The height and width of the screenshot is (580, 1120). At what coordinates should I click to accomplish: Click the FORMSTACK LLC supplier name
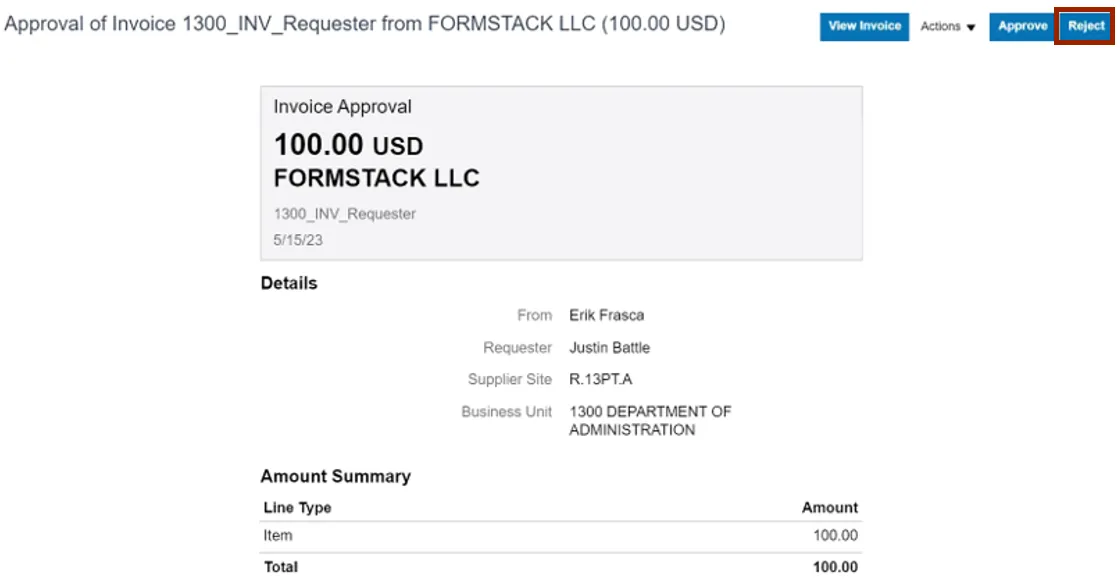pyautogui.click(x=376, y=179)
